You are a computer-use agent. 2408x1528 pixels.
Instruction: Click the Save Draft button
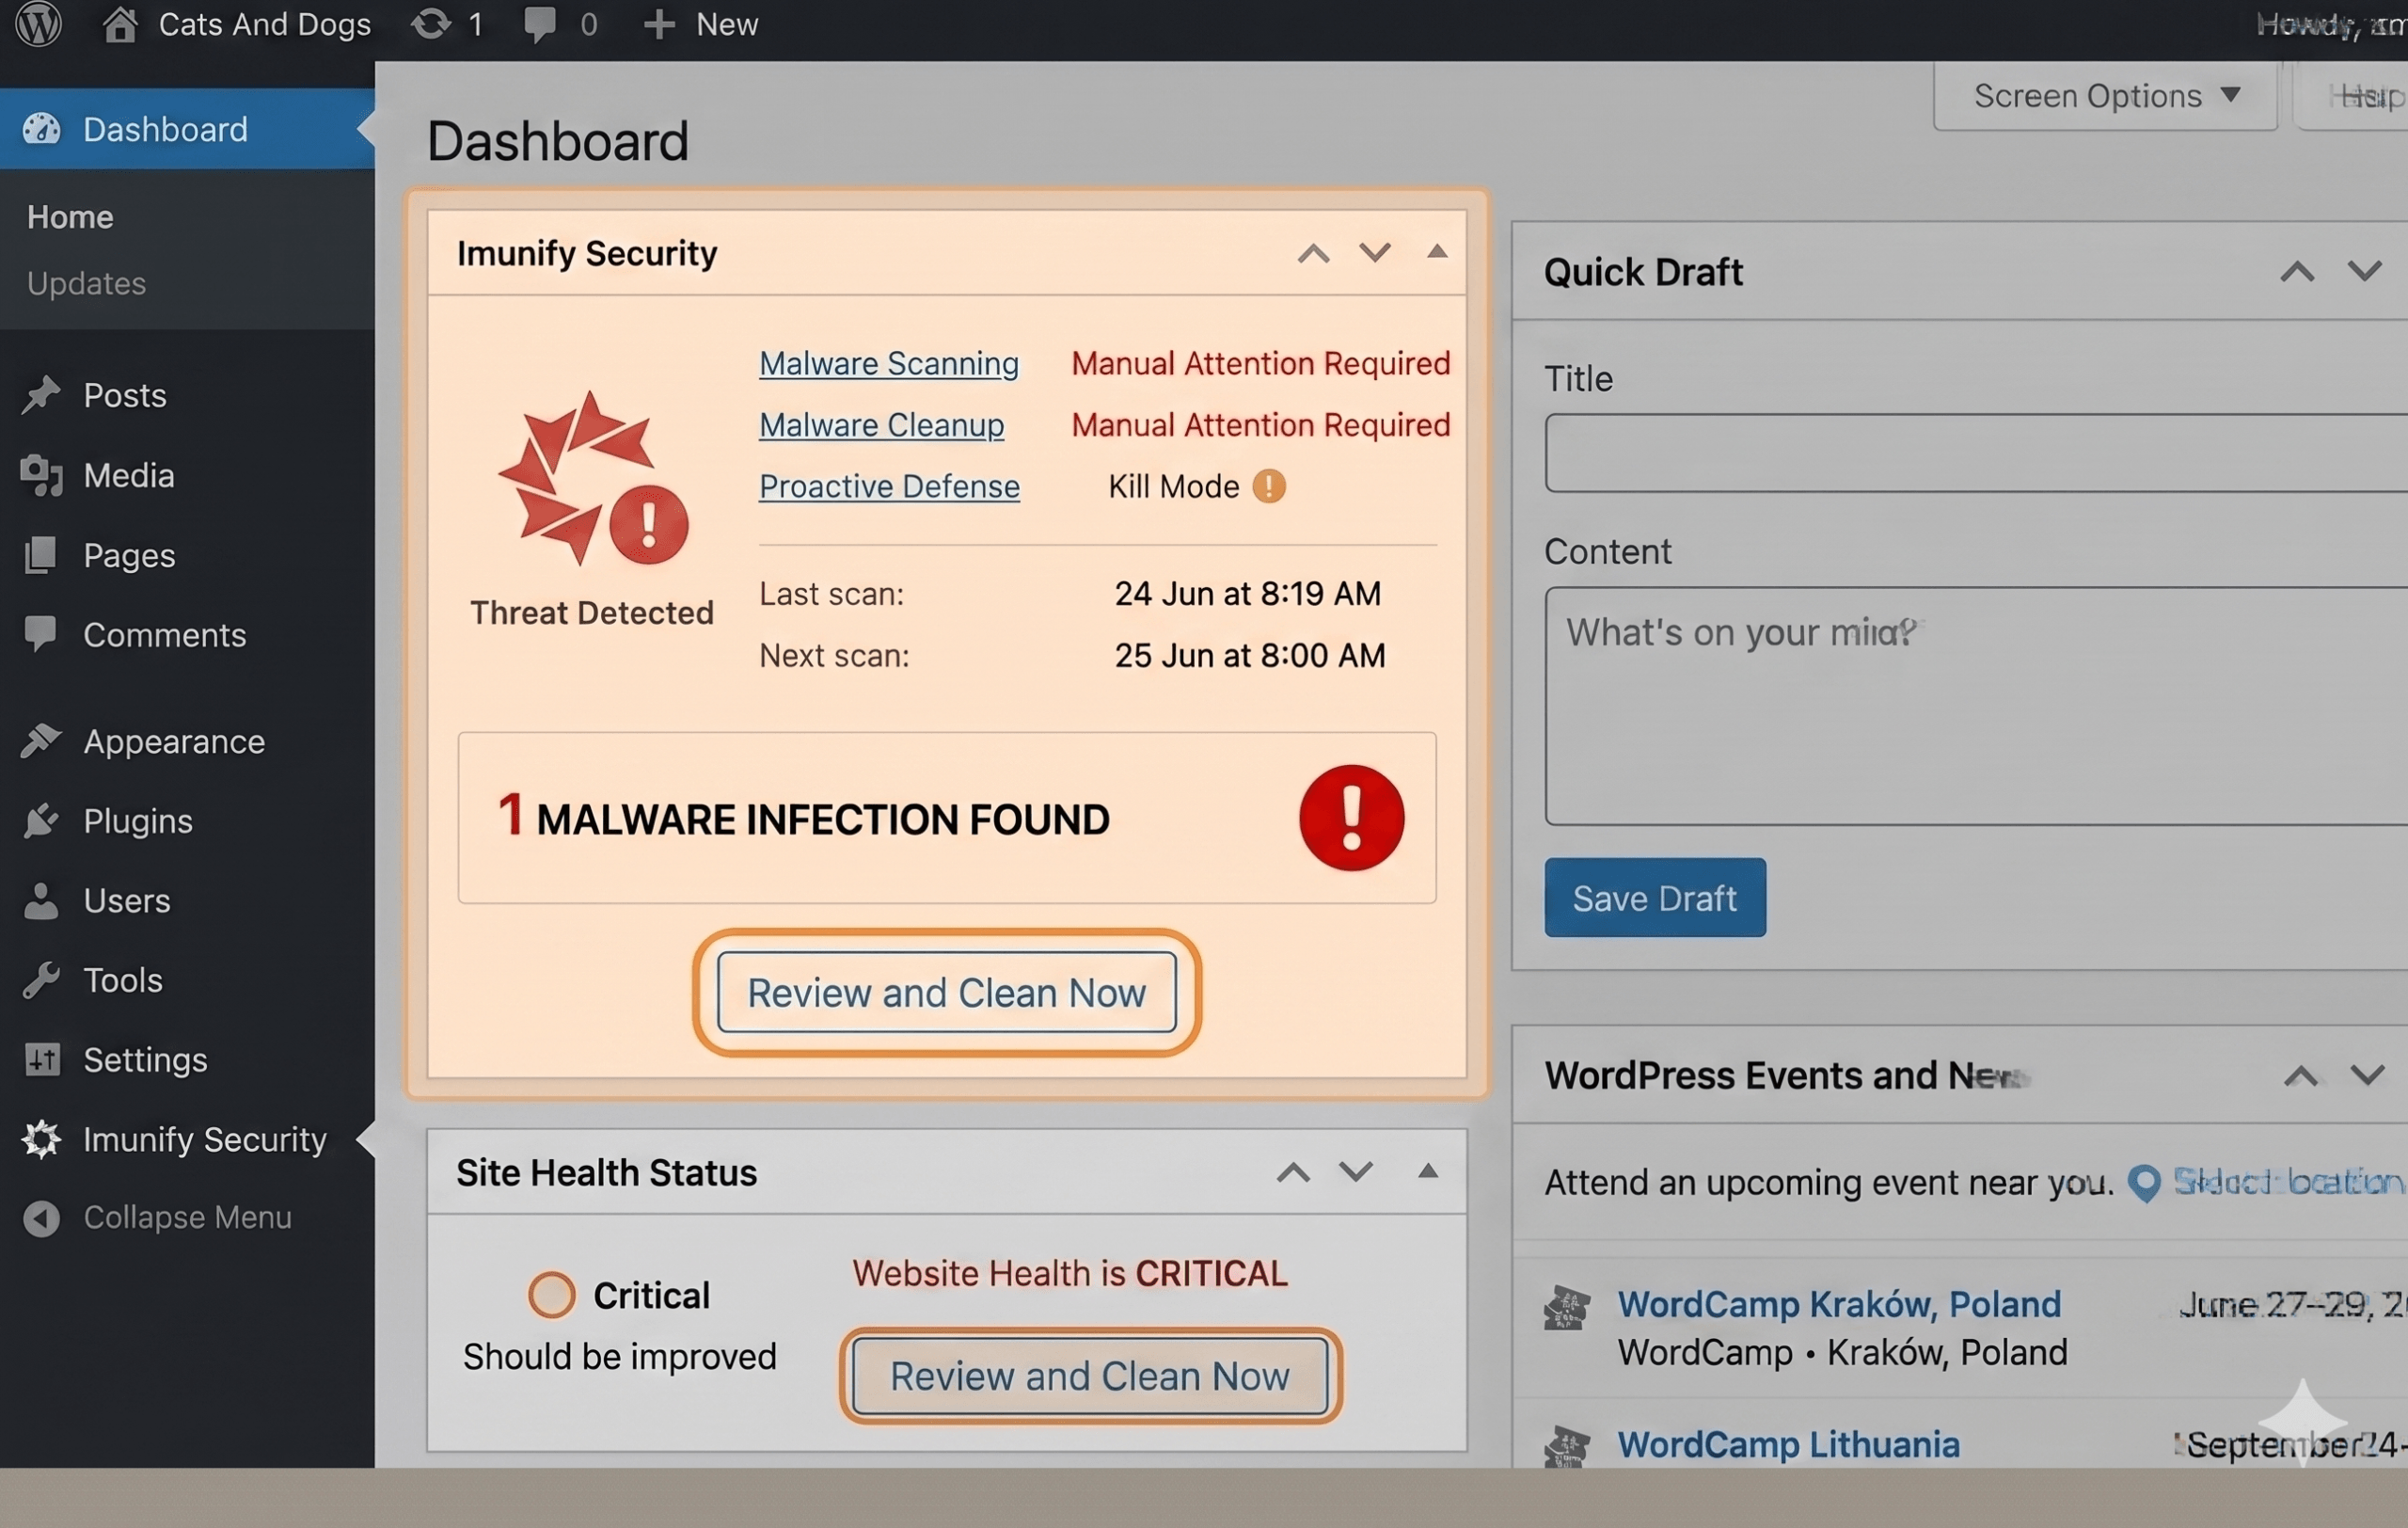point(1655,897)
